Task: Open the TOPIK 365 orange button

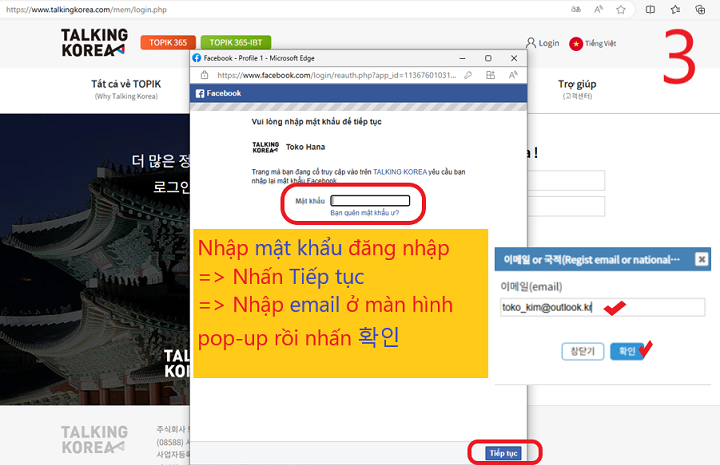Action: point(168,43)
